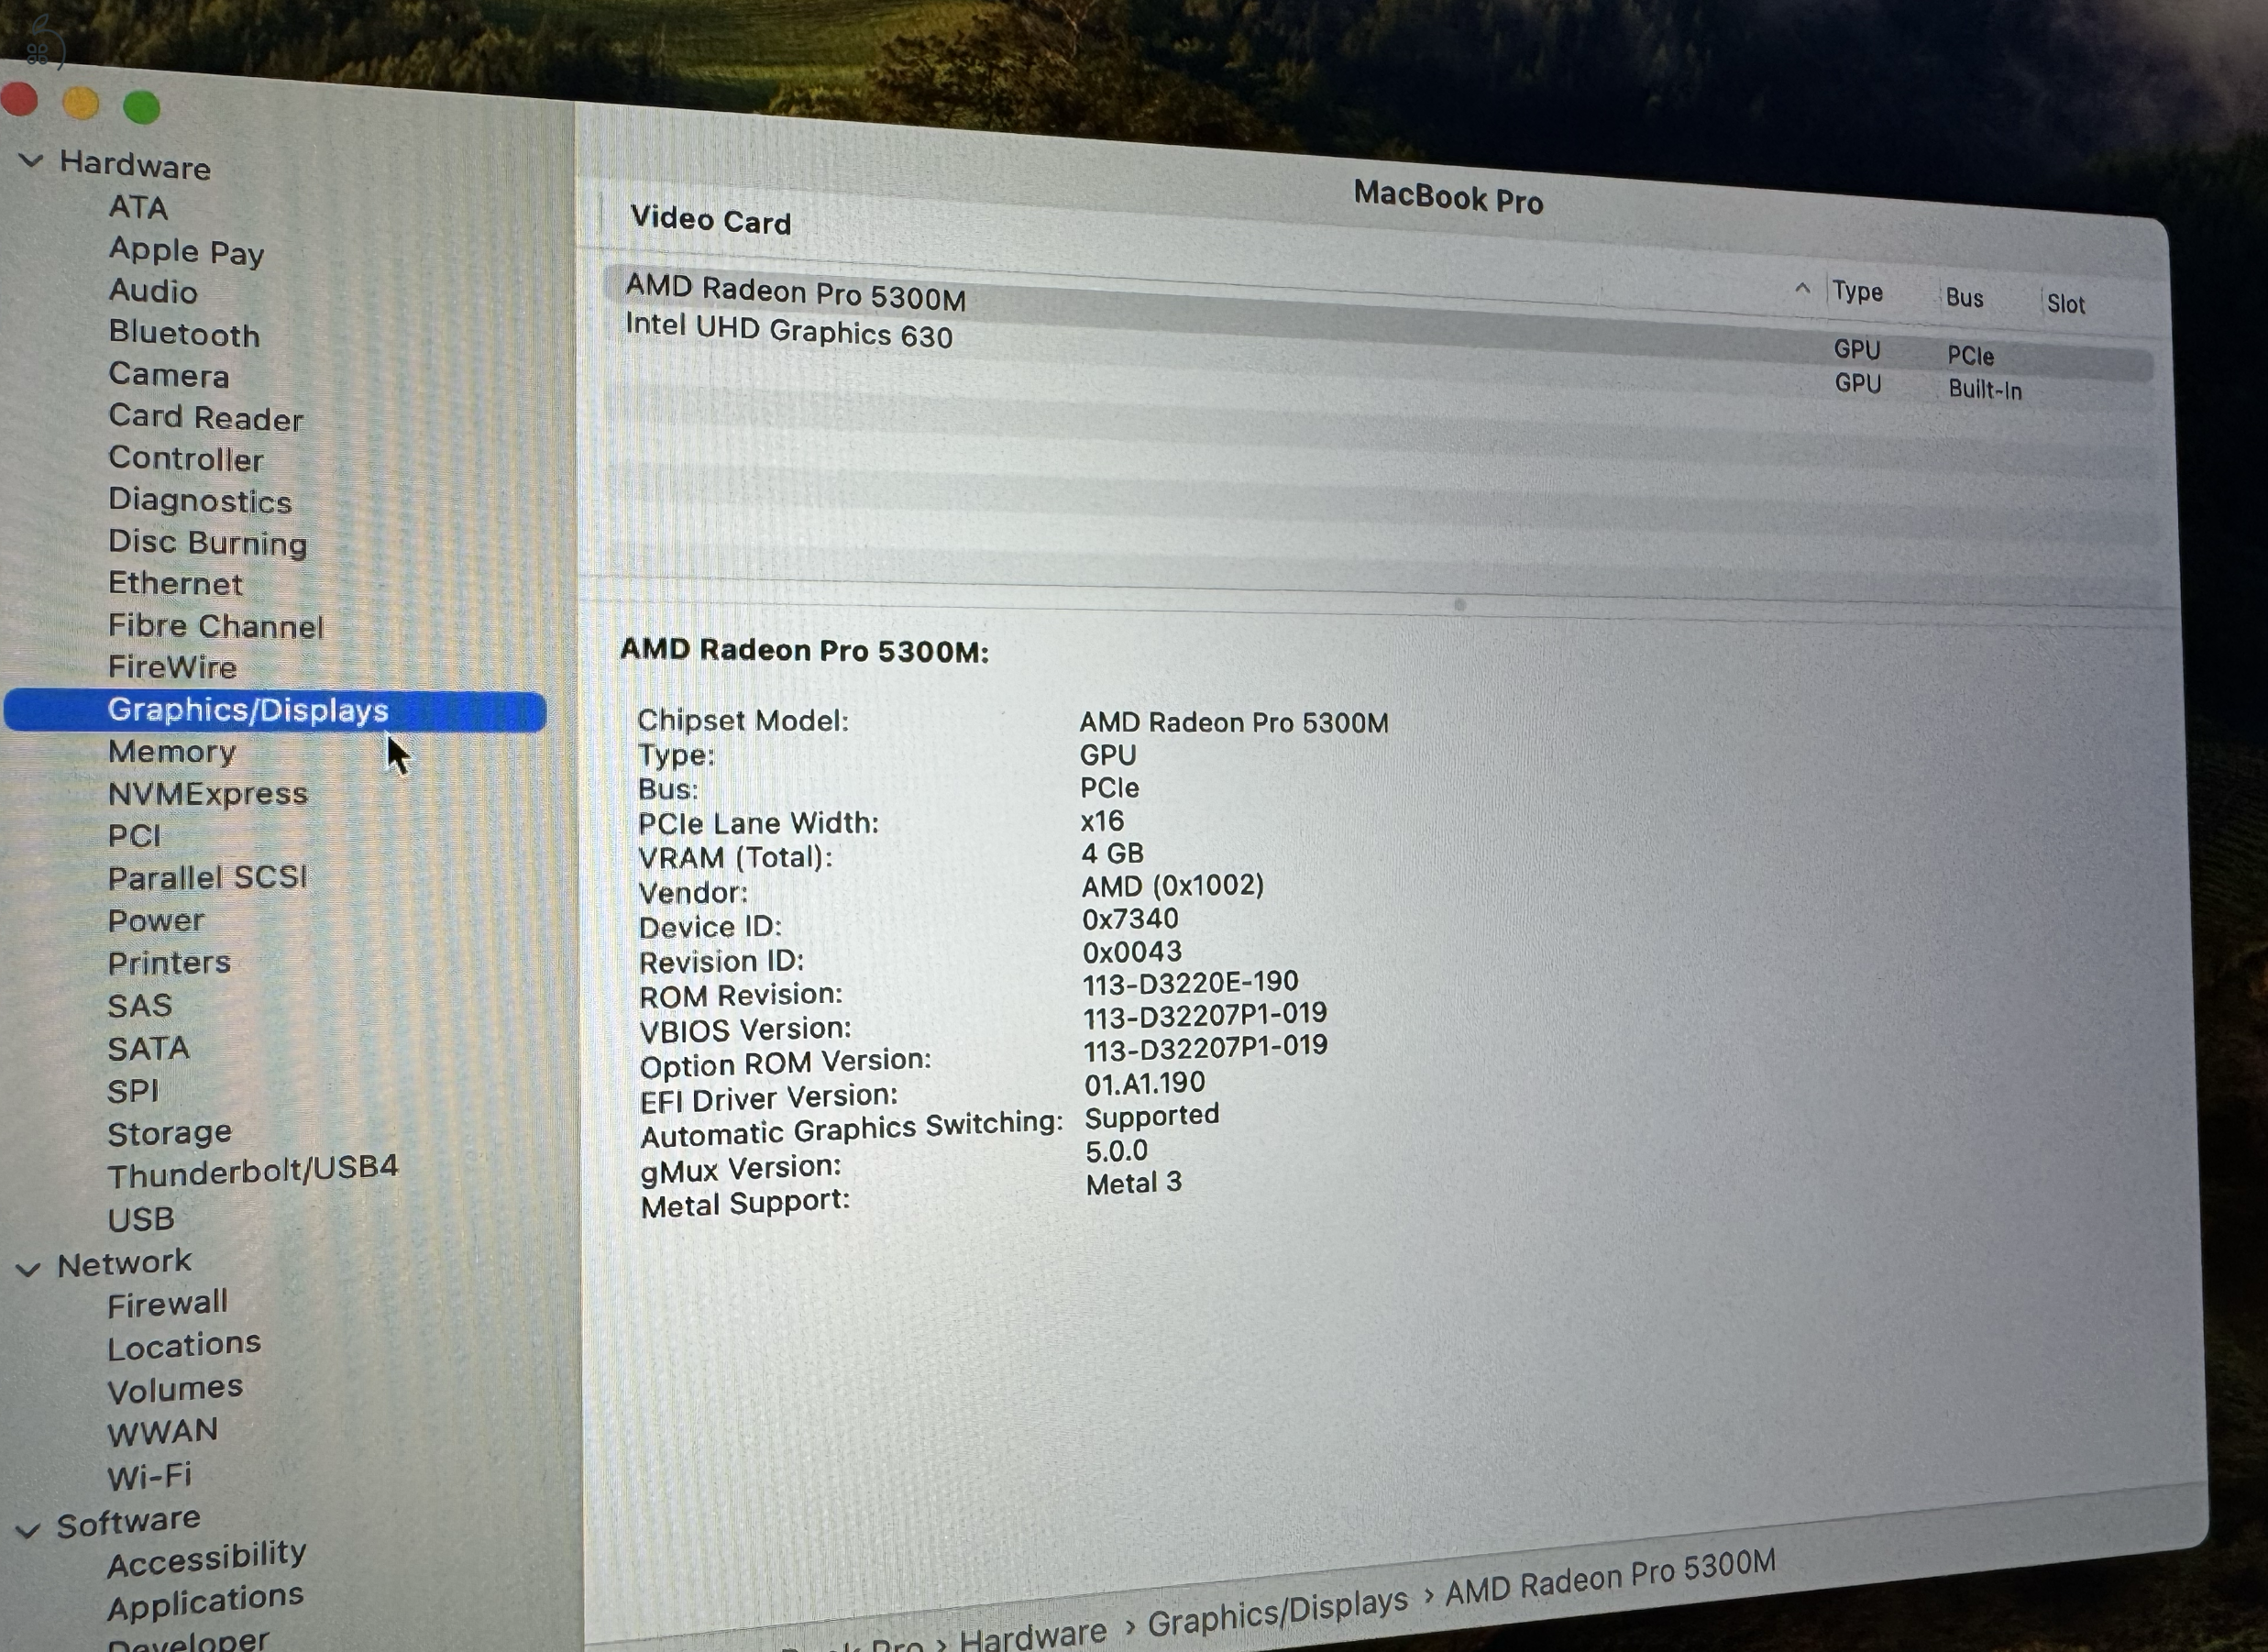Image resolution: width=2268 pixels, height=1652 pixels.
Task: Click the ROM Revision value 113-D3220E-190
Action: [x=1190, y=983]
